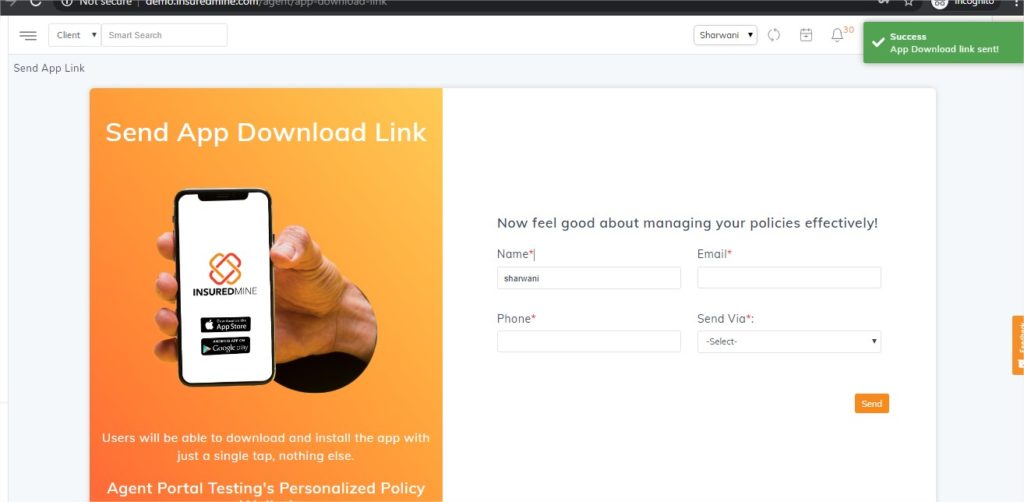1024x502 pixels.
Task: Click the orange Send button
Action: (x=872, y=403)
